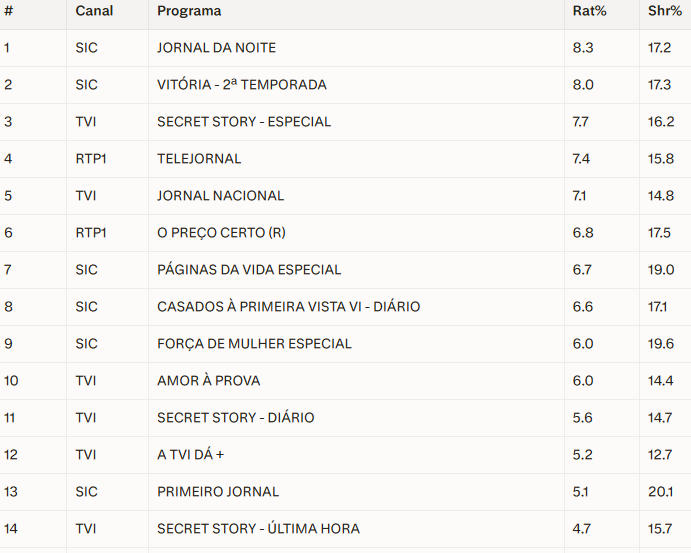
Task: Select the AMOR À PROVA cell
Action: (x=208, y=381)
